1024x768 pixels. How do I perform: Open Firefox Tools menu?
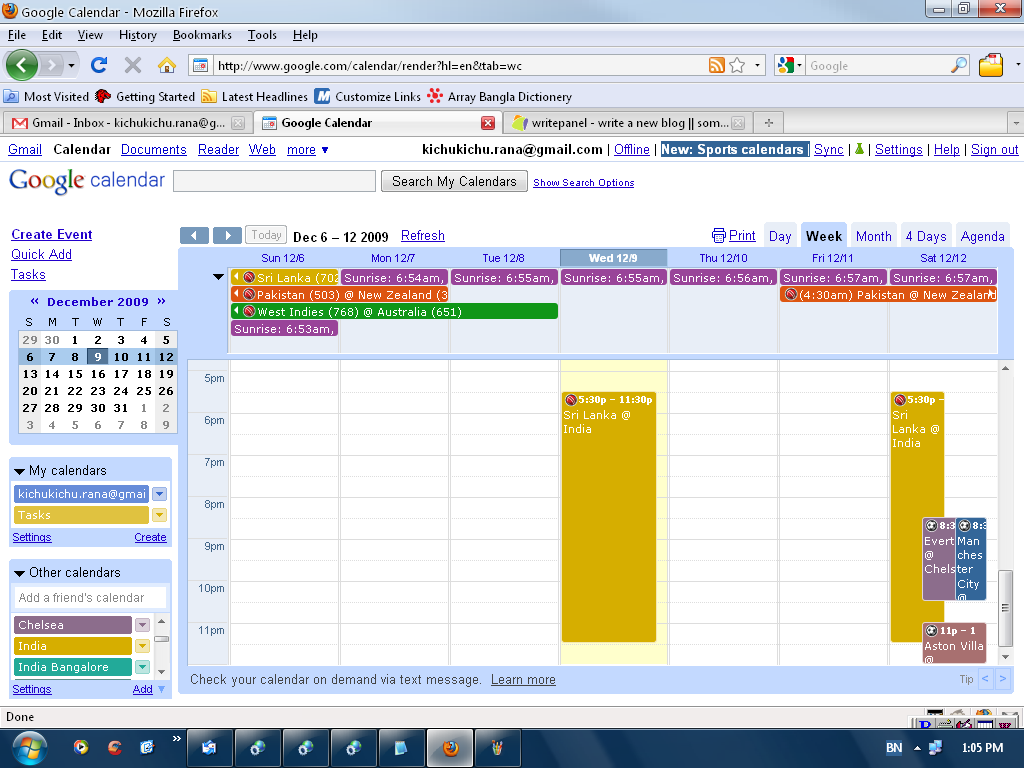pos(262,35)
